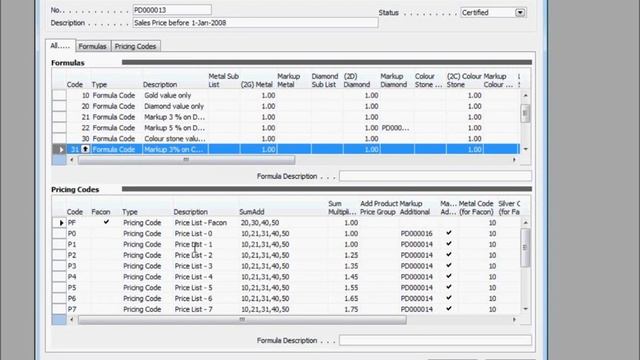Click Formulas grid scroll-up arrow

tap(525, 96)
